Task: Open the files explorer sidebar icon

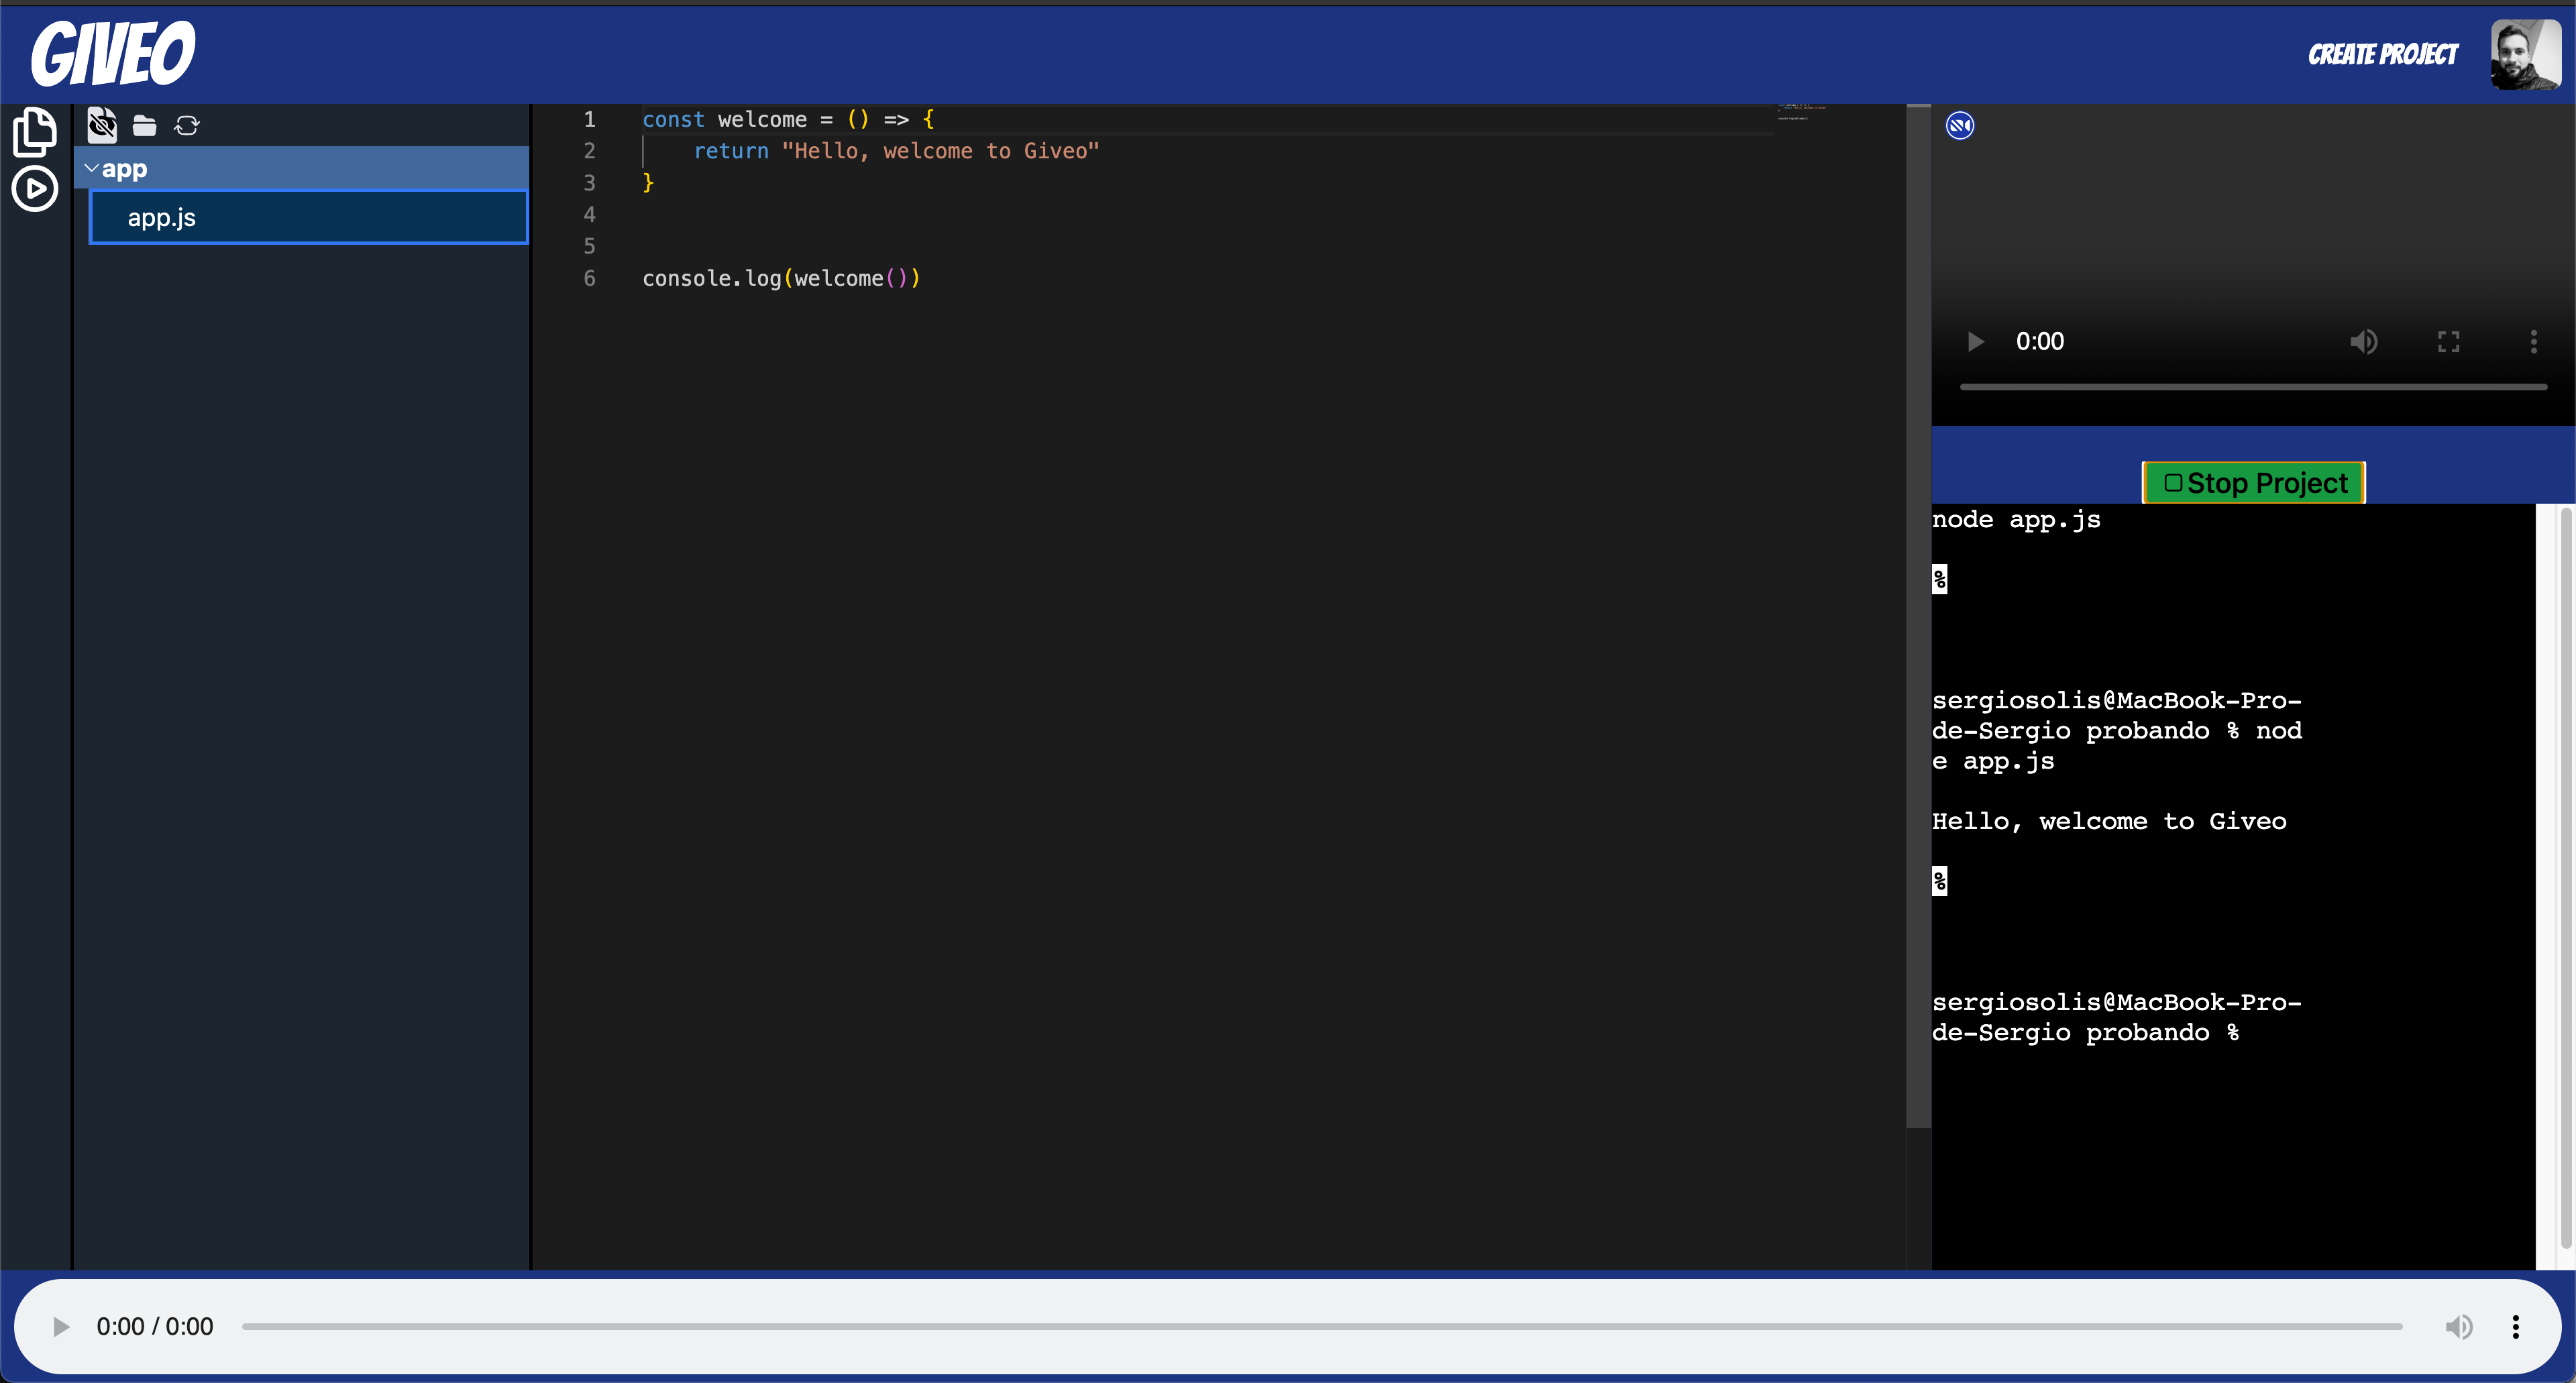Action: 34,132
